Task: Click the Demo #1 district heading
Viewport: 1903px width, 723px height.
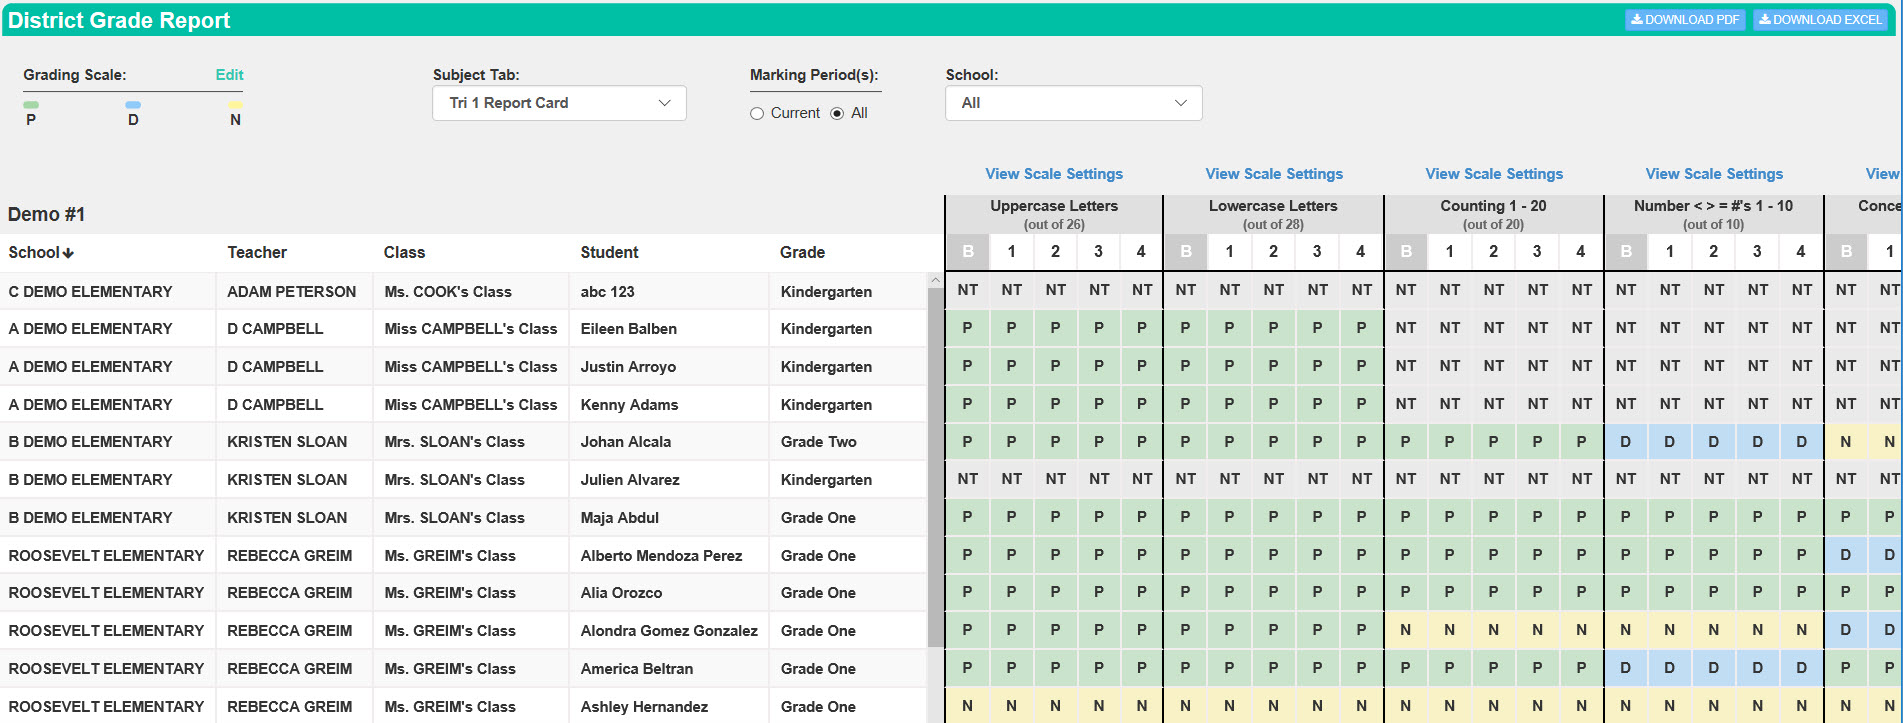Action: [46, 215]
